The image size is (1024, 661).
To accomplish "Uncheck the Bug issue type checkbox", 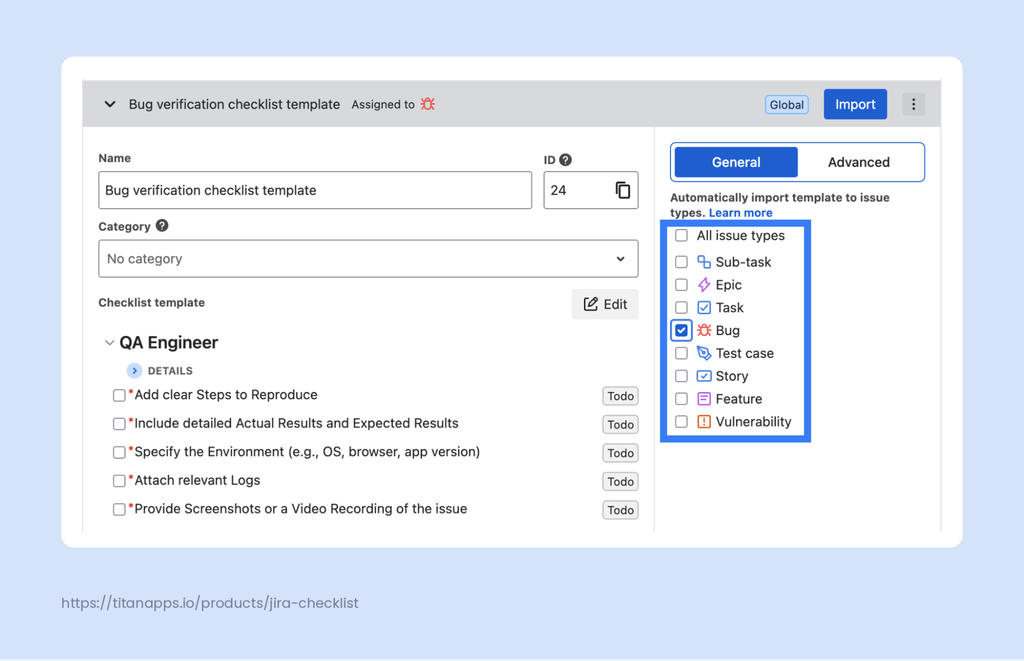I will point(681,330).
